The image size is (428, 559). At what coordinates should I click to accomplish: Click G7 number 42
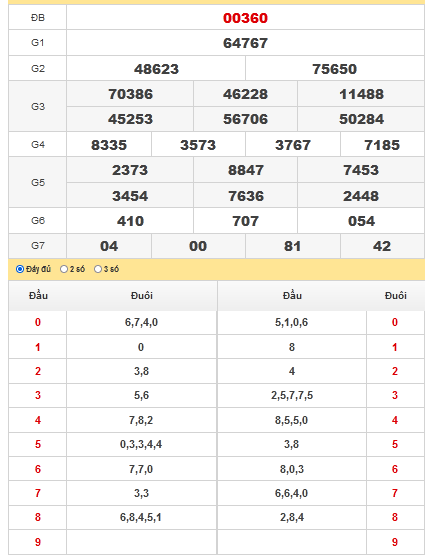tap(382, 246)
